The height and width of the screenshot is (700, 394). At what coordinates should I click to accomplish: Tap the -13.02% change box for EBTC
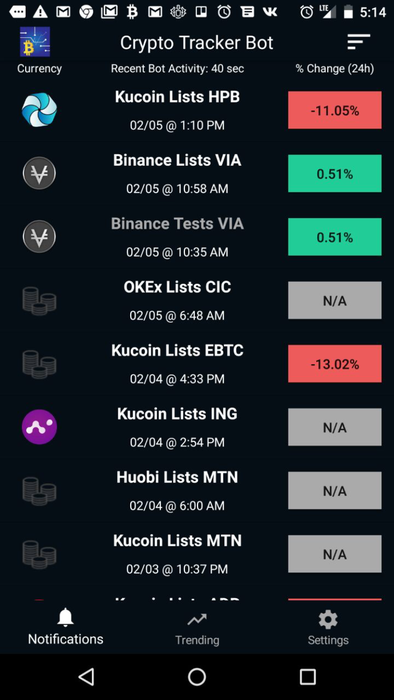tap(335, 363)
